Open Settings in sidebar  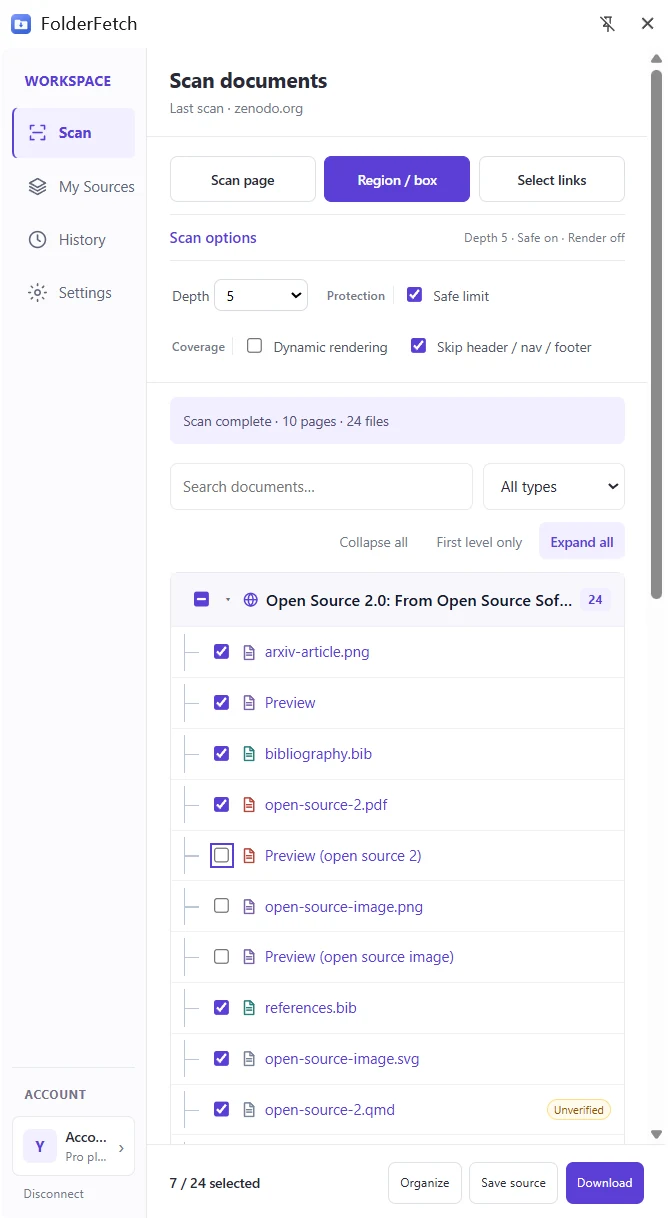[73, 293]
